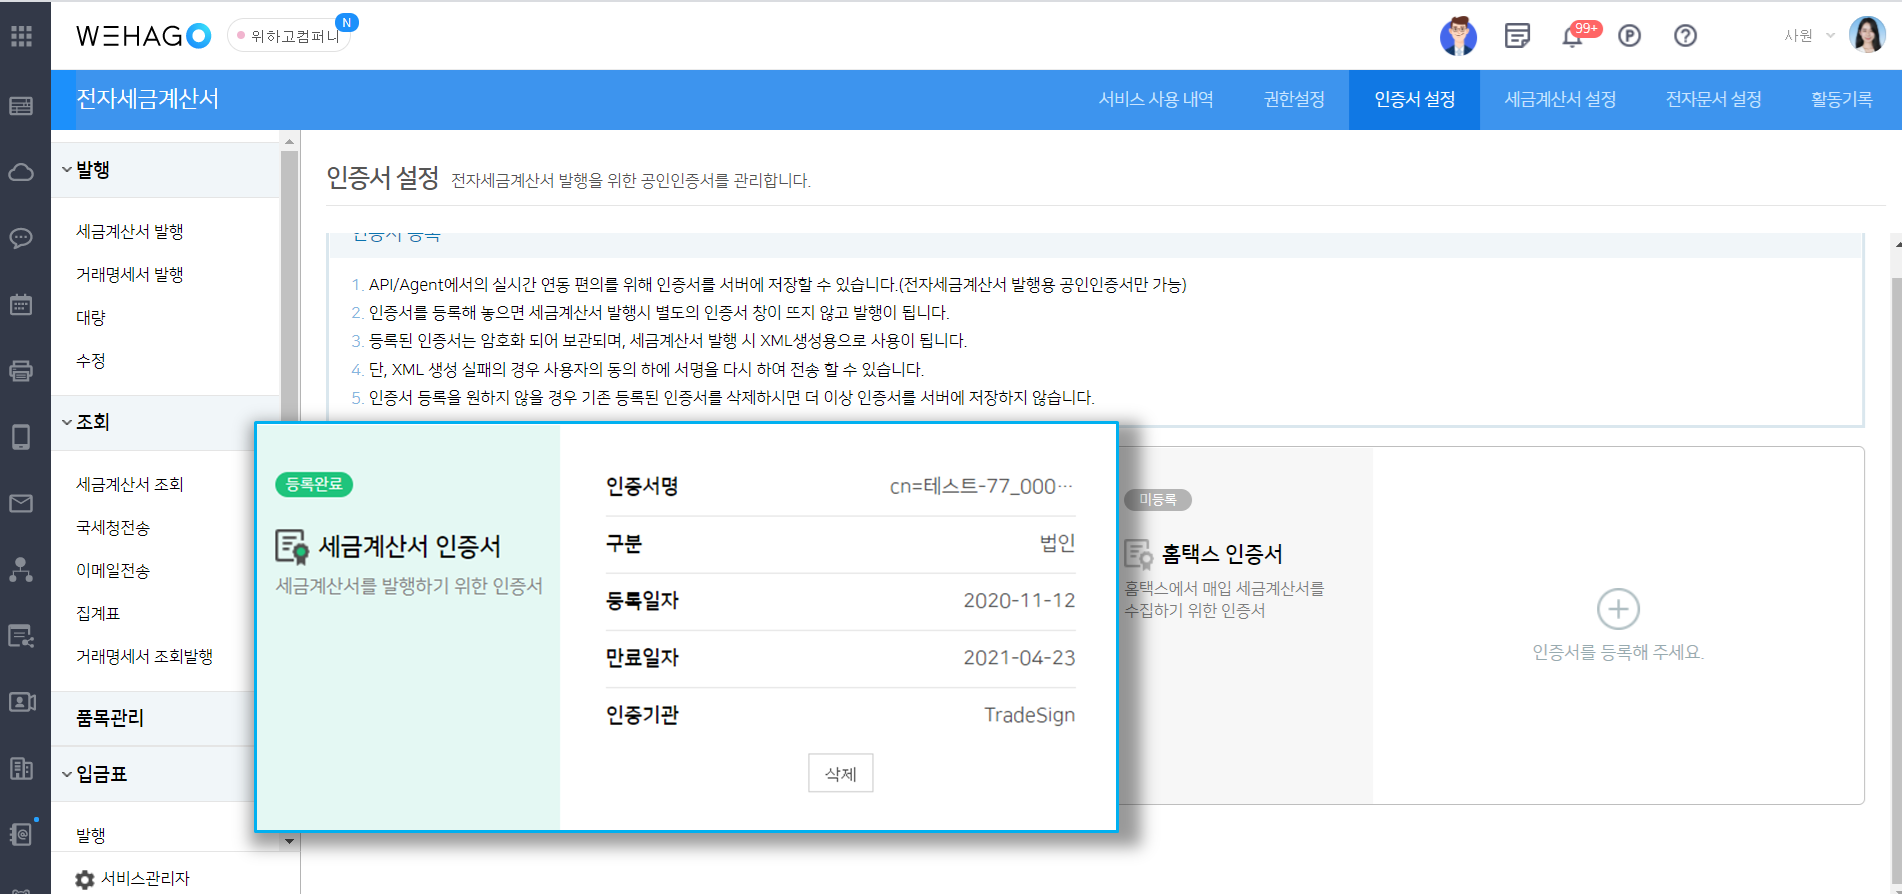Switch to 권한설정 tab

pyautogui.click(x=1294, y=99)
